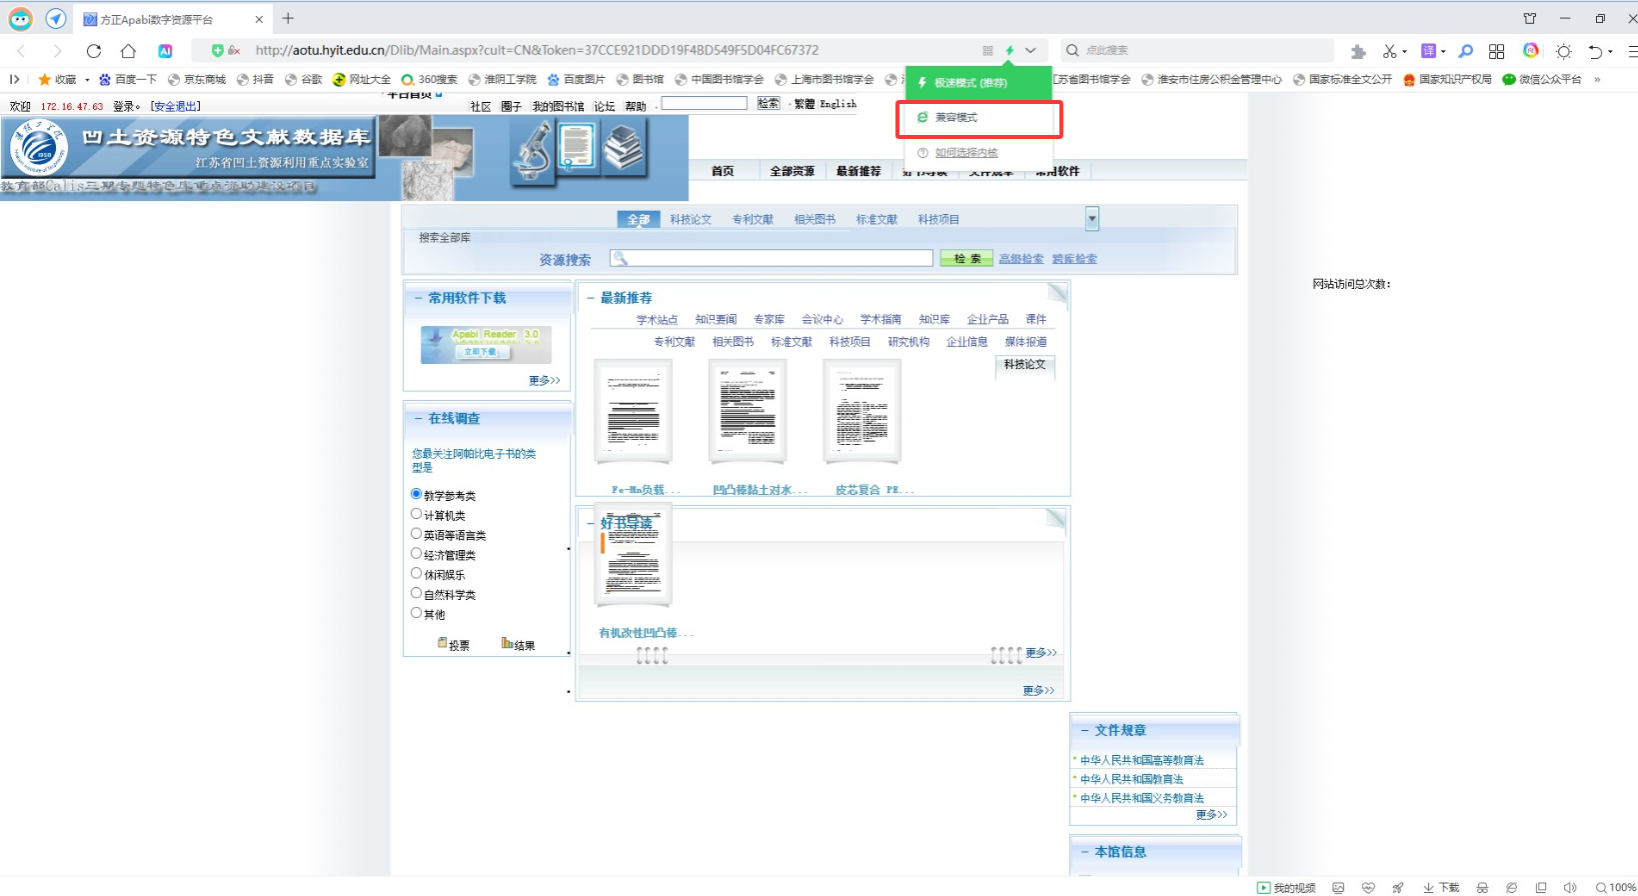Open the kernel mode dropdown chevron in address bar
The width and height of the screenshot is (1638, 896).
[x=1030, y=50]
